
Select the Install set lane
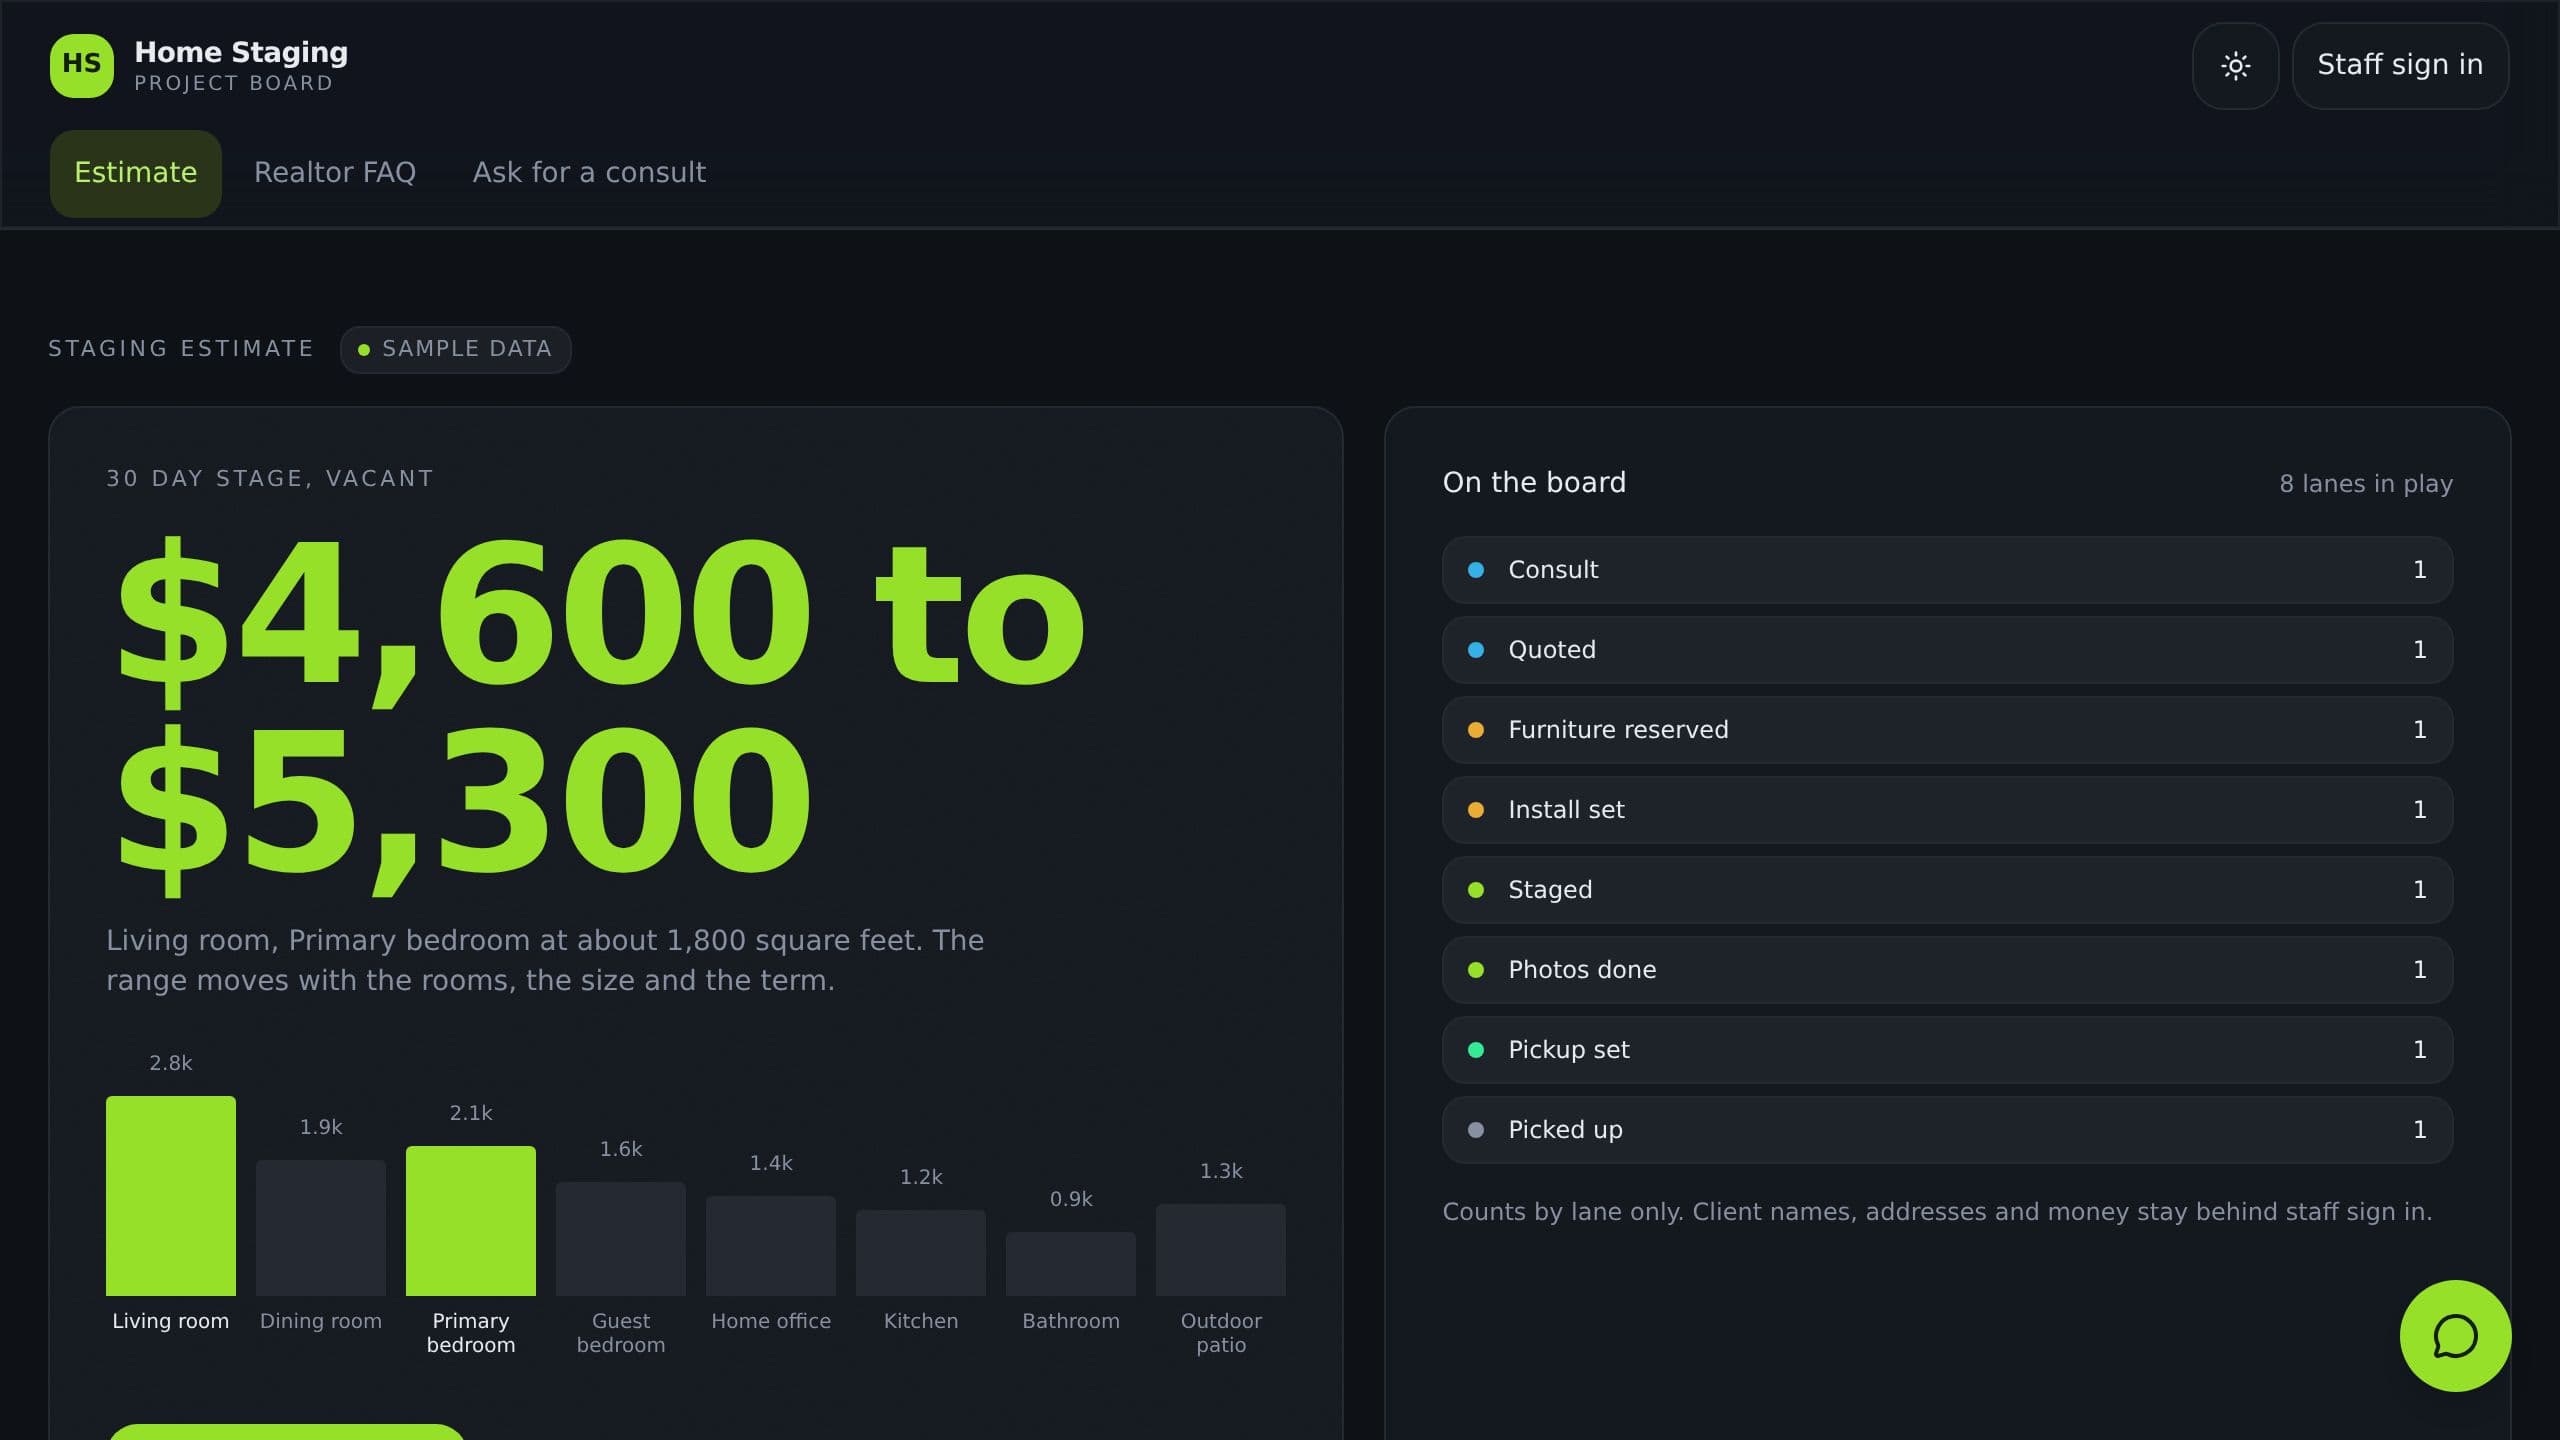[x=1947, y=810]
